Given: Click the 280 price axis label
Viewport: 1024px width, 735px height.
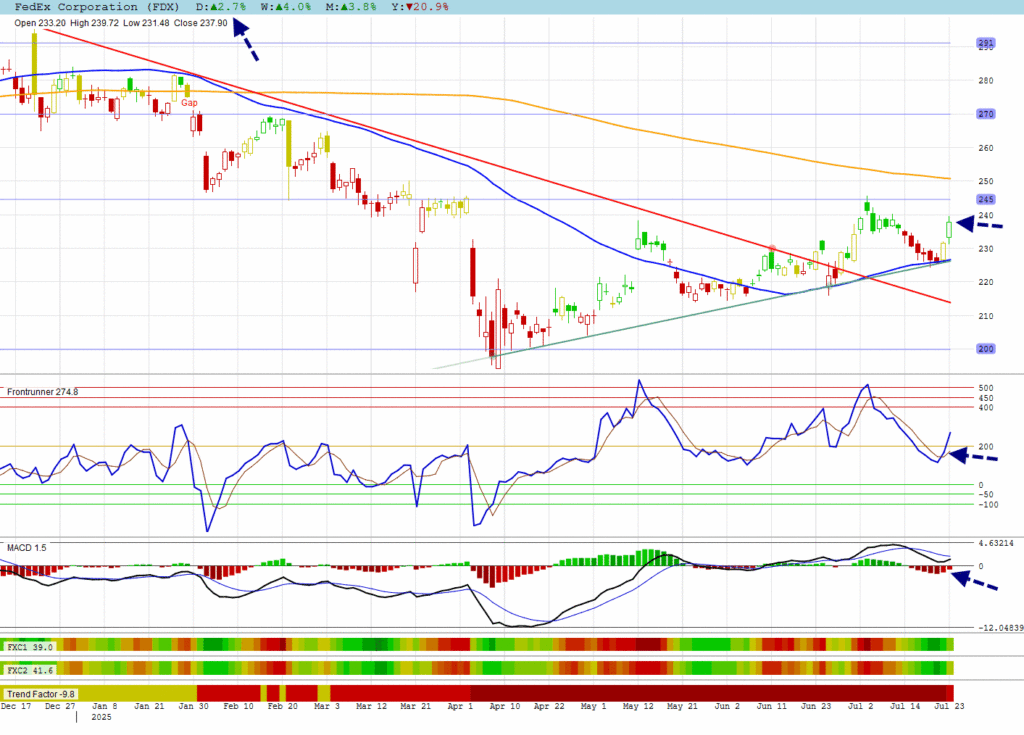Looking at the screenshot, I should click(985, 80).
